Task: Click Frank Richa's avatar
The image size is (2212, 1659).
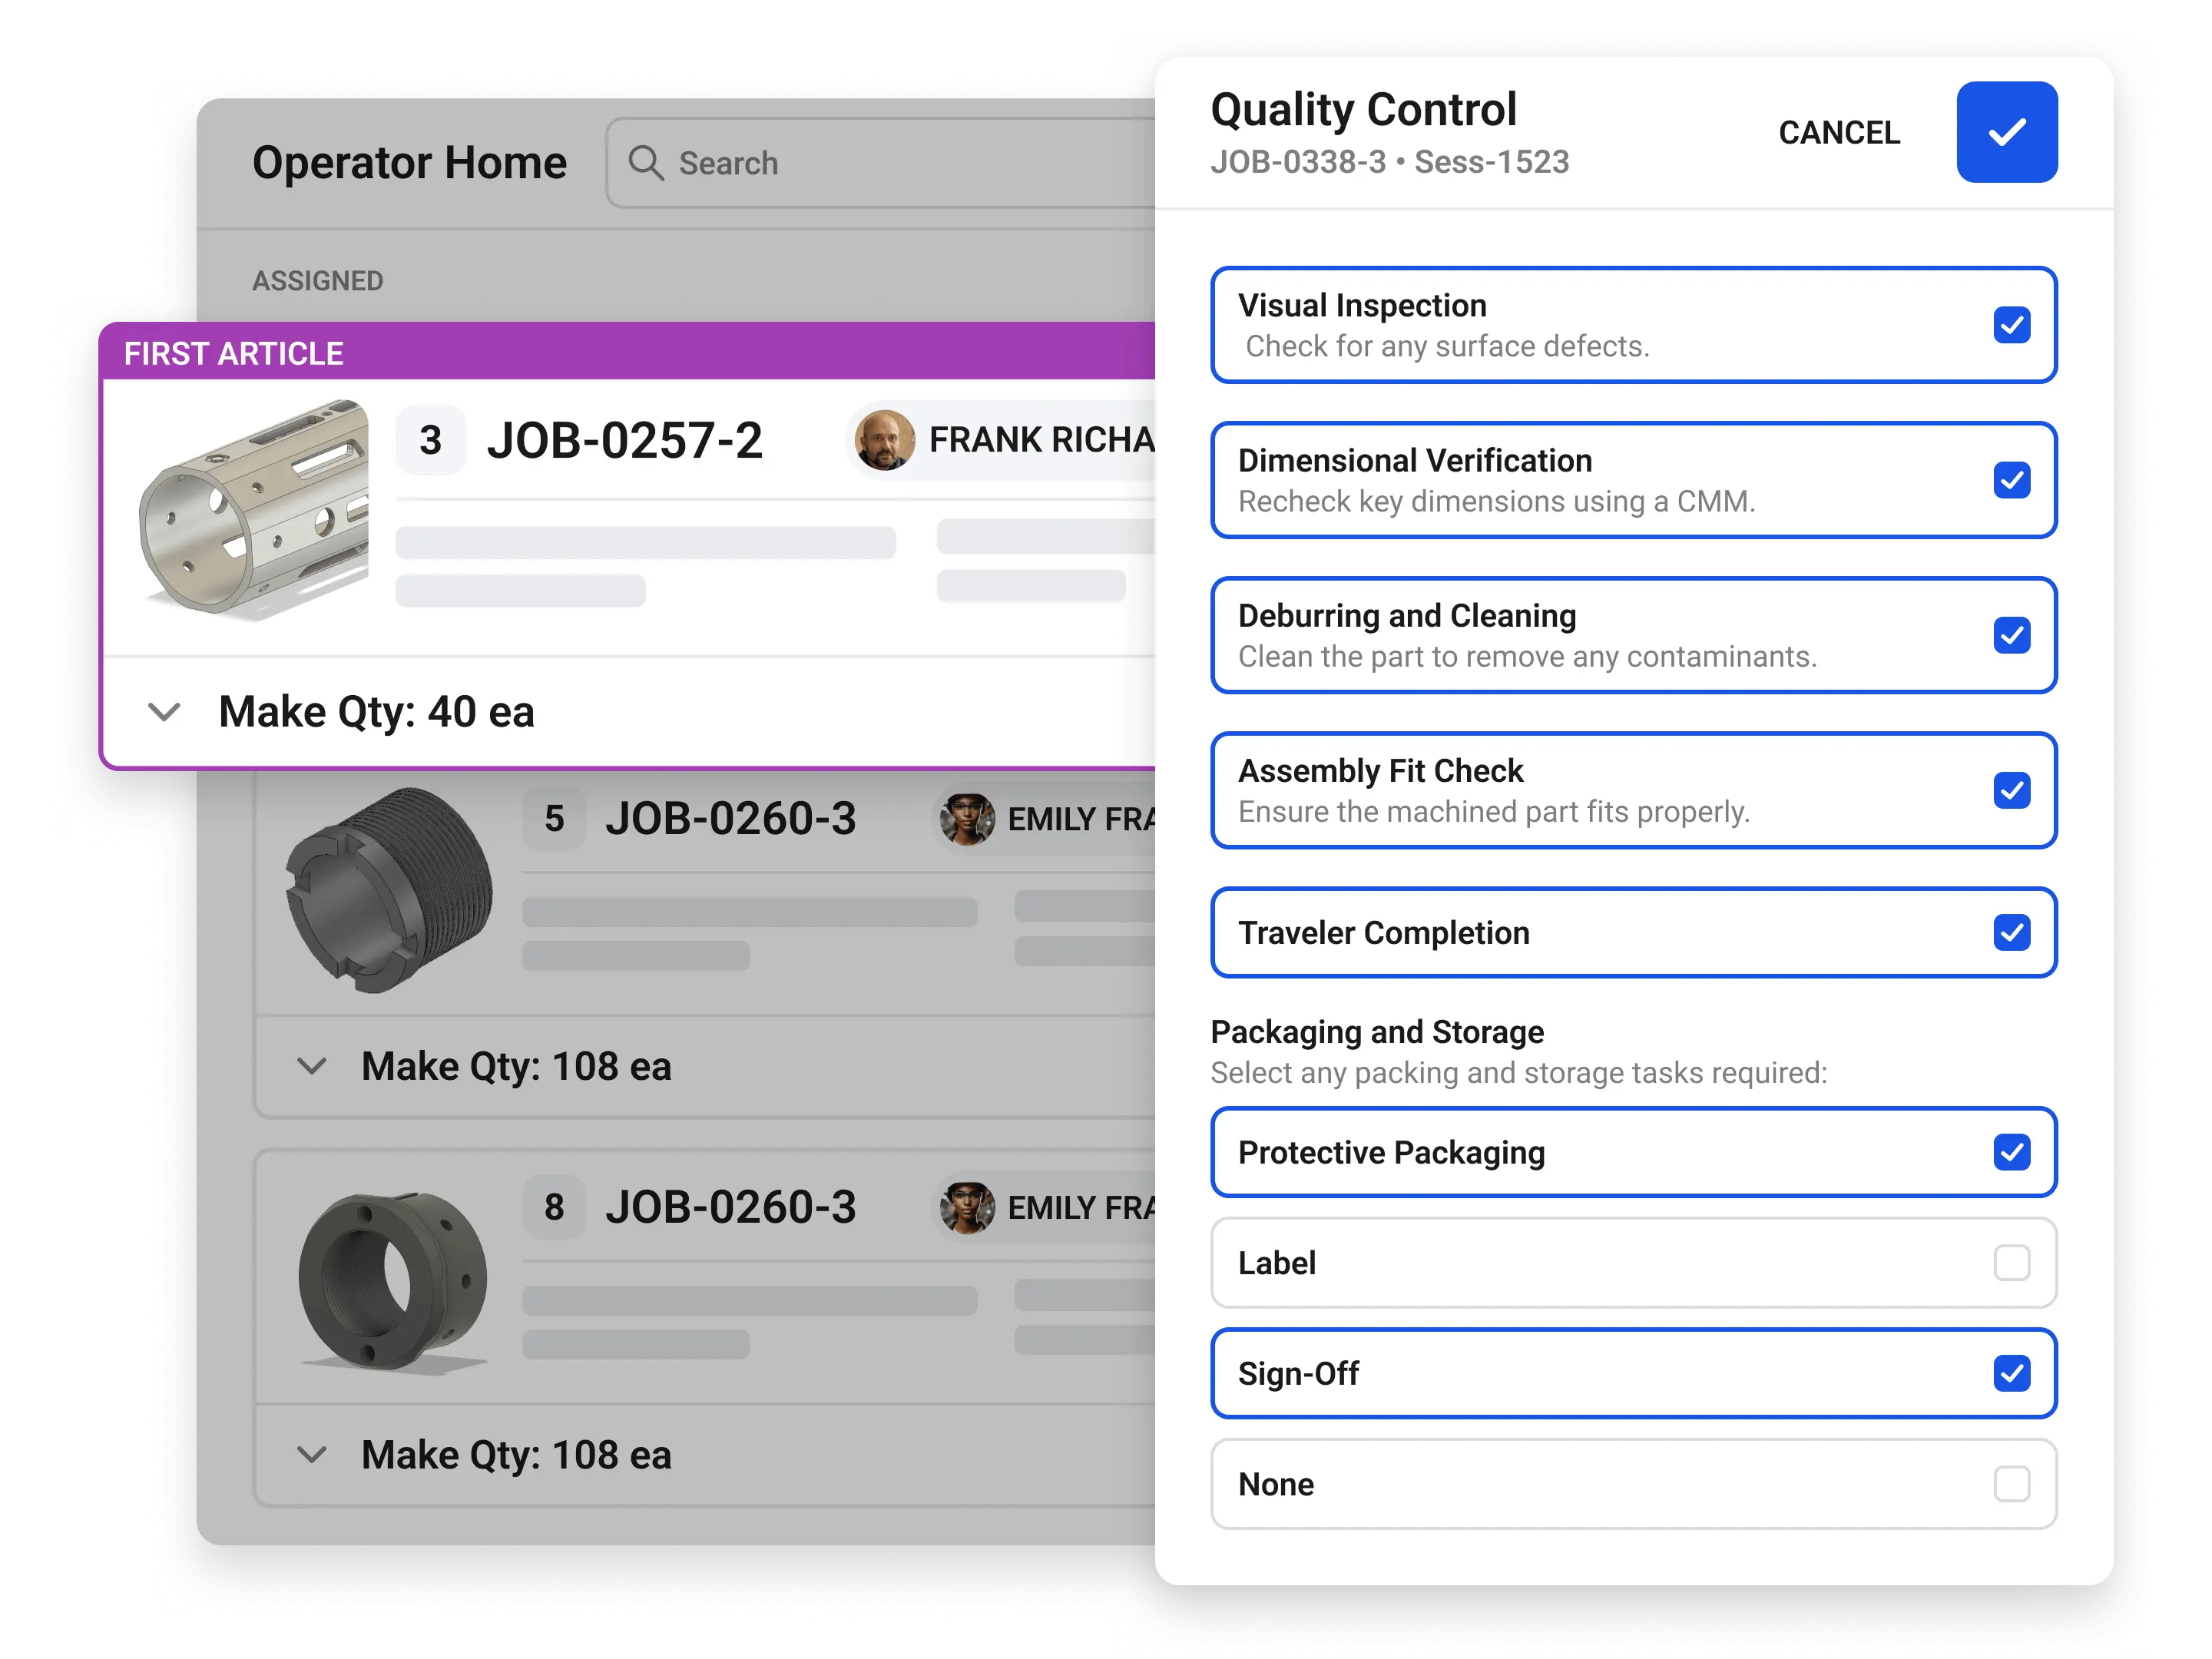Action: pos(884,440)
